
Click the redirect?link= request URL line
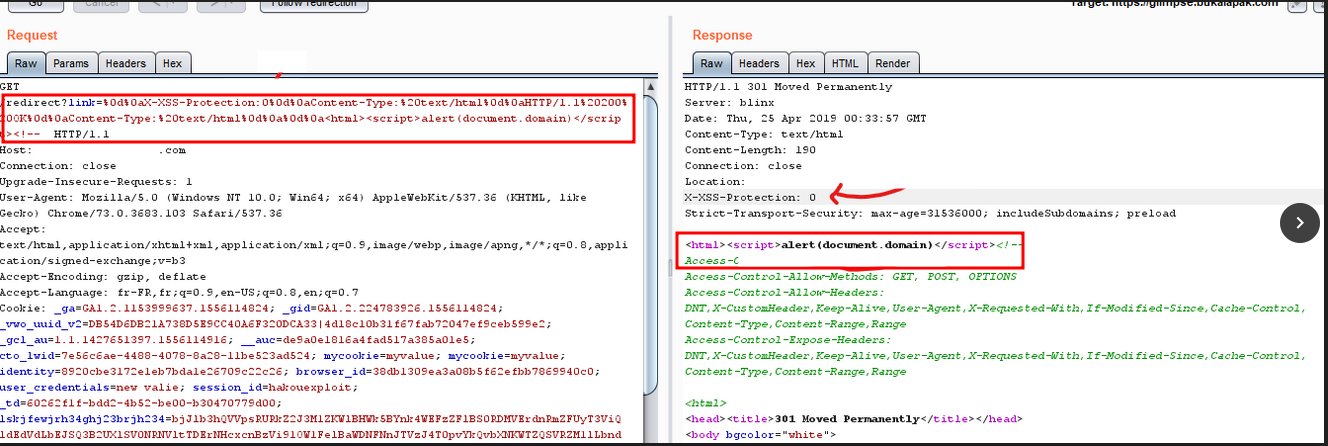click(316, 103)
